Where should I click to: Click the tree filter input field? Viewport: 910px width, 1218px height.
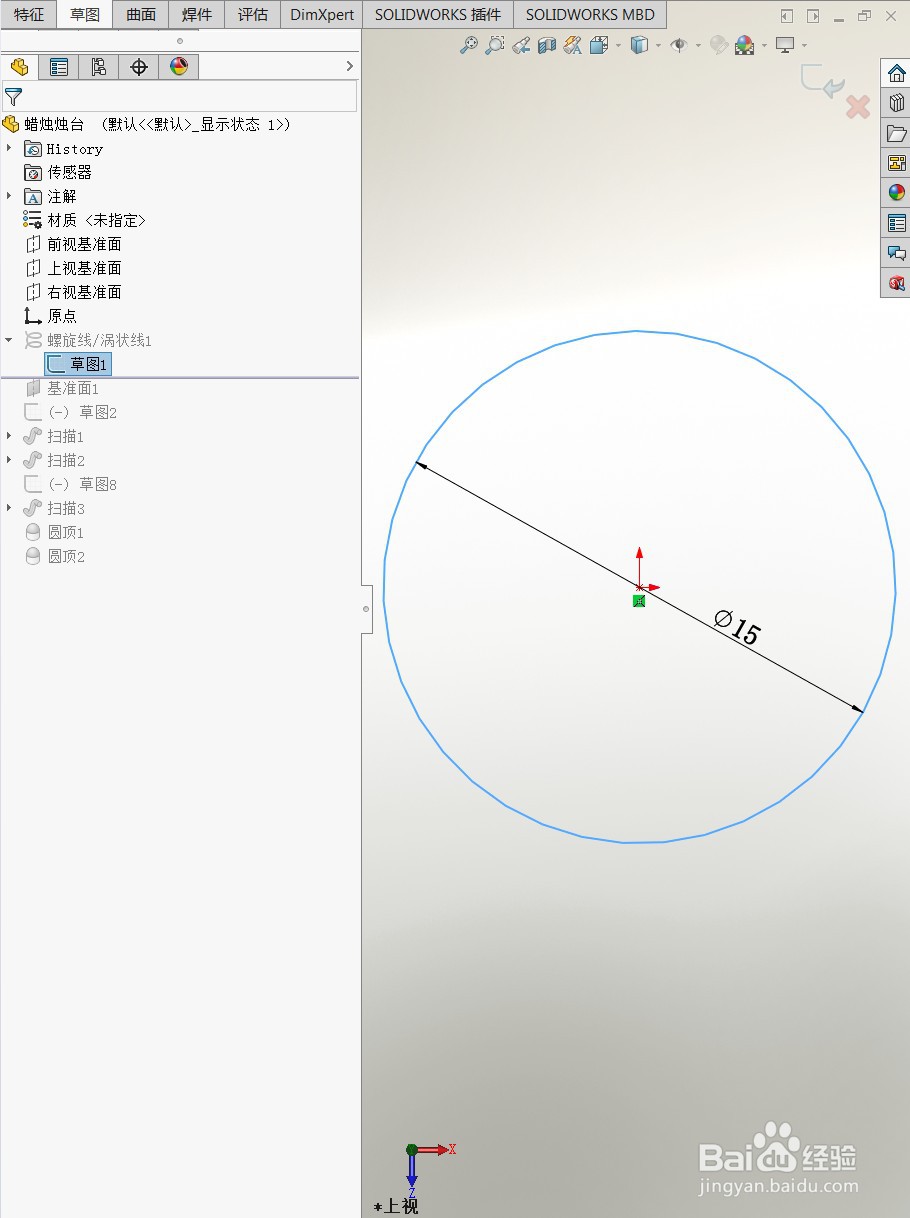point(180,96)
